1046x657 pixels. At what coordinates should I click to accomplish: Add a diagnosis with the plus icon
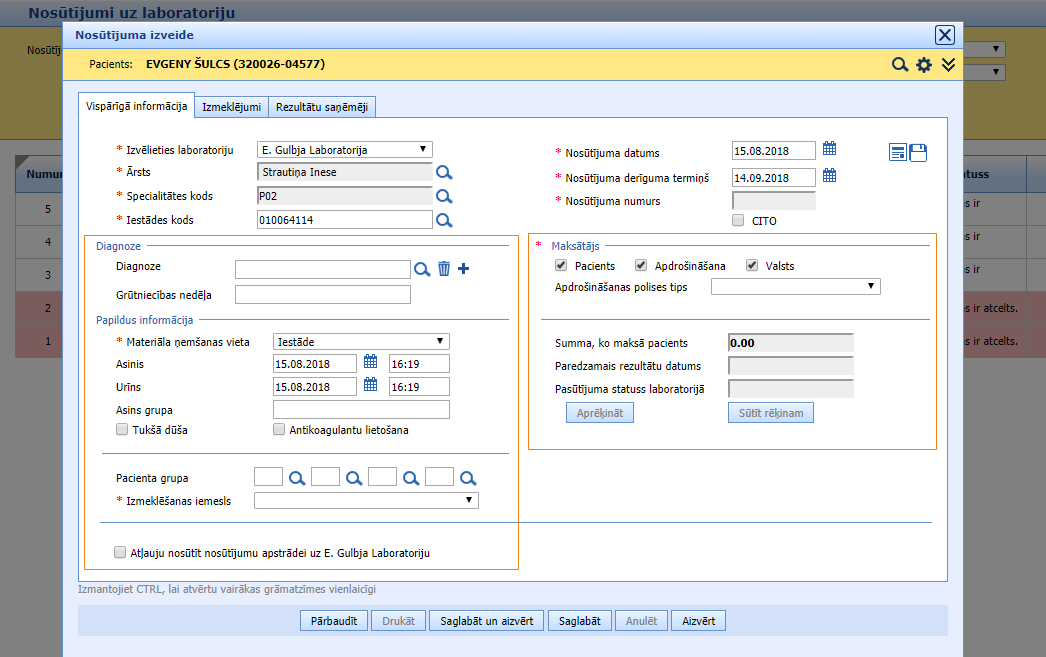pyautogui.click(x=463, y=268)
